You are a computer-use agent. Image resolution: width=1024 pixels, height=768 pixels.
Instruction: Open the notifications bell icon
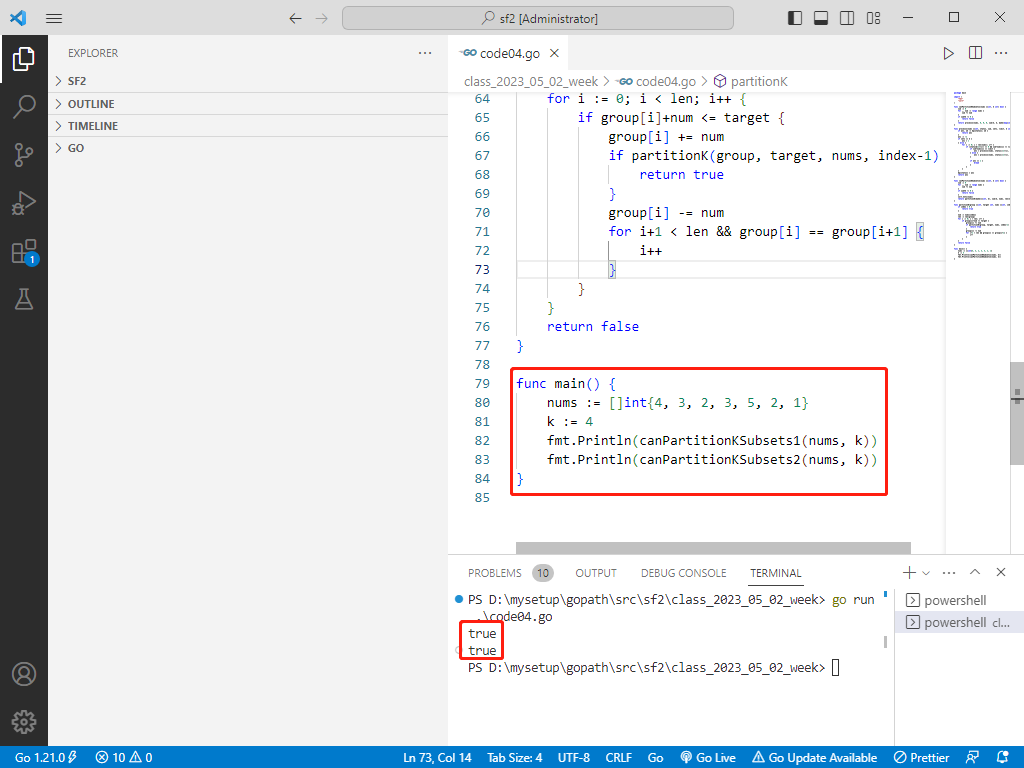(1003, 757)
